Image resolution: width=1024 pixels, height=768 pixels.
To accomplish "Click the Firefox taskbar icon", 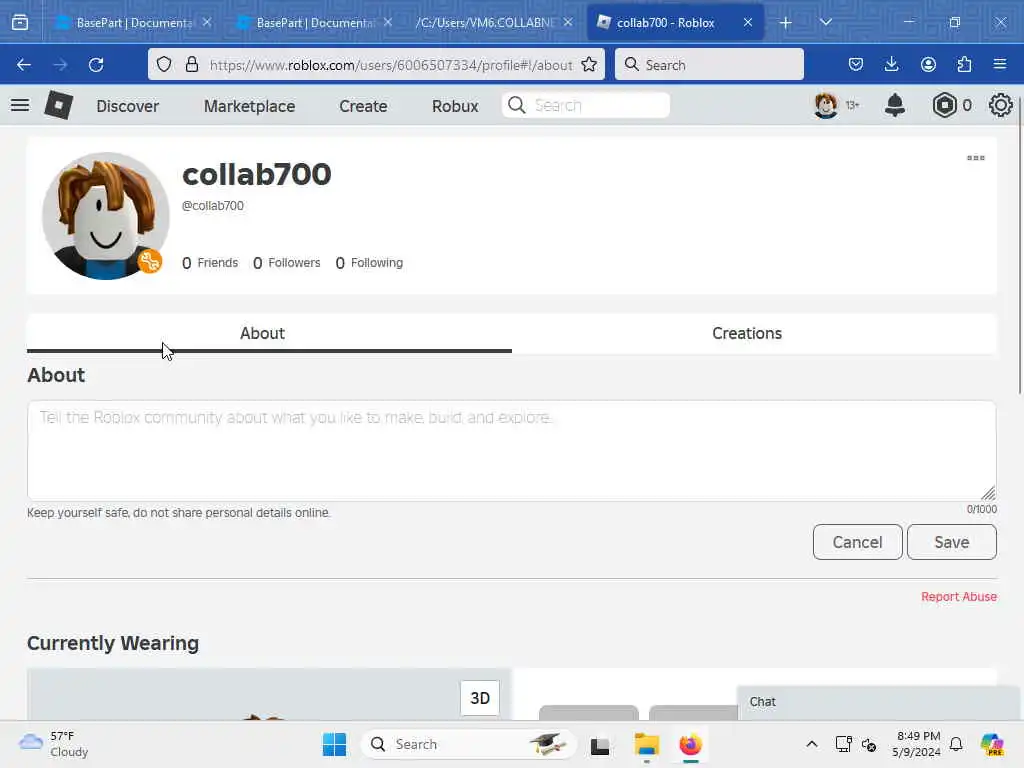I will [x=690, y=744].
